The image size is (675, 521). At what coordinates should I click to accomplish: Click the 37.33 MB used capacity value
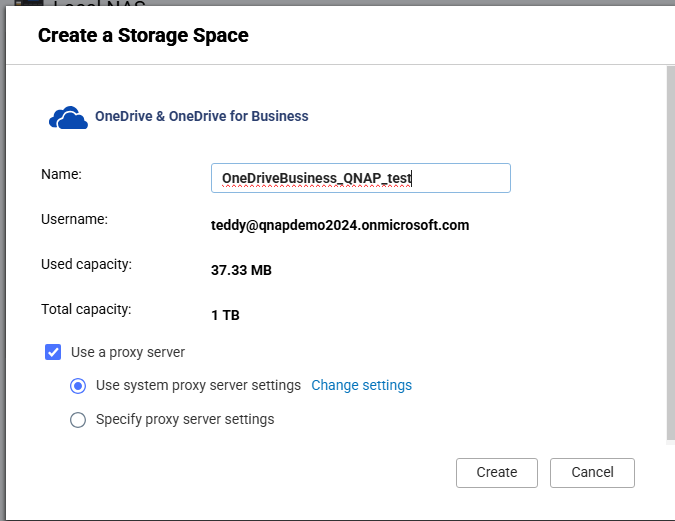pyautogui.click(x=241, y=270)
